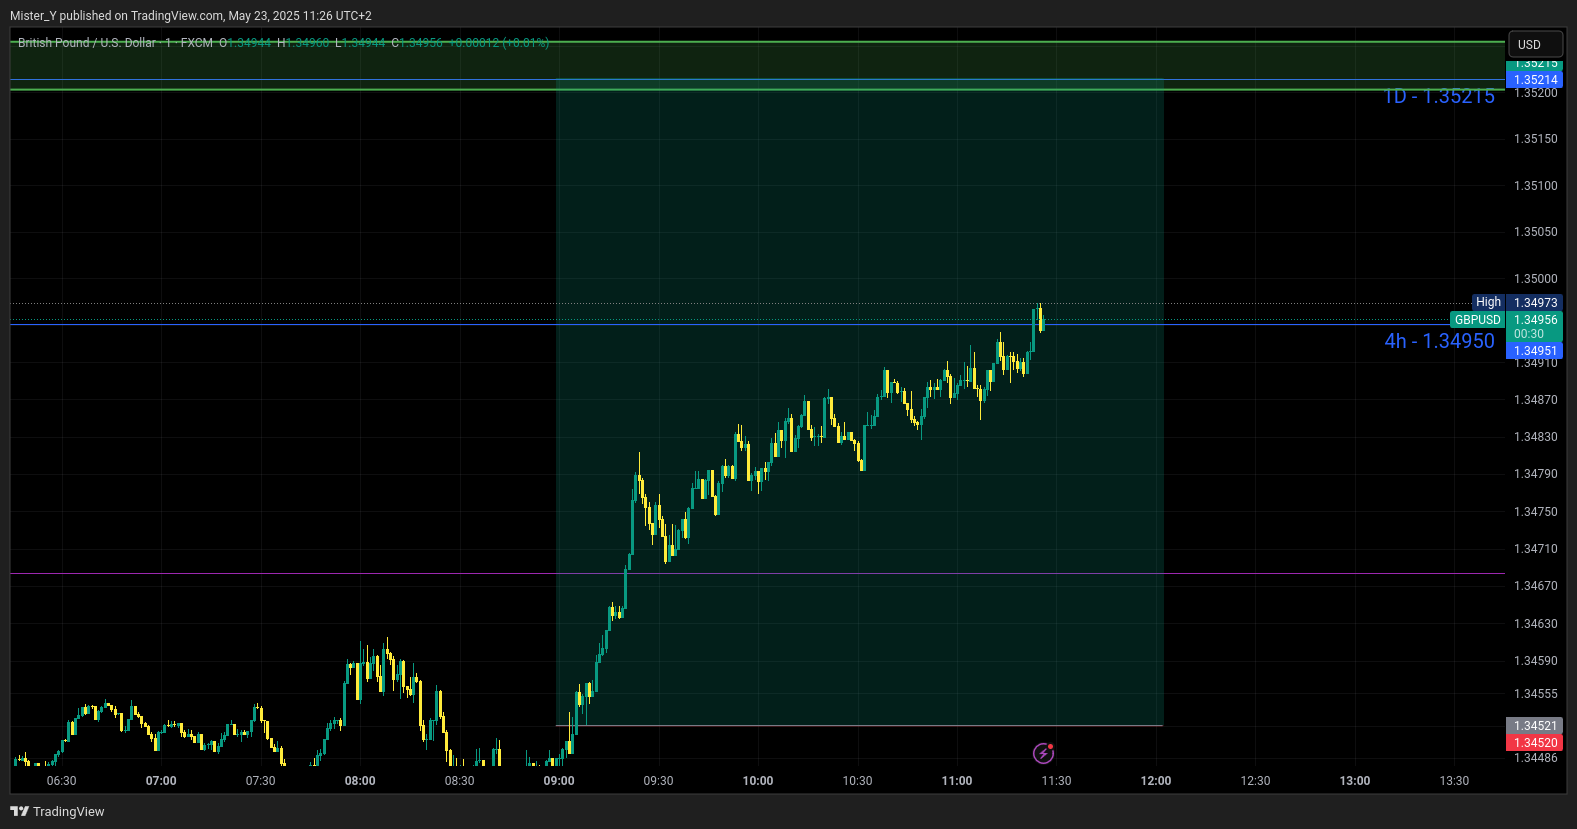
Task: Click the 07:30 time axis label
Action: (x=261, y=781)
